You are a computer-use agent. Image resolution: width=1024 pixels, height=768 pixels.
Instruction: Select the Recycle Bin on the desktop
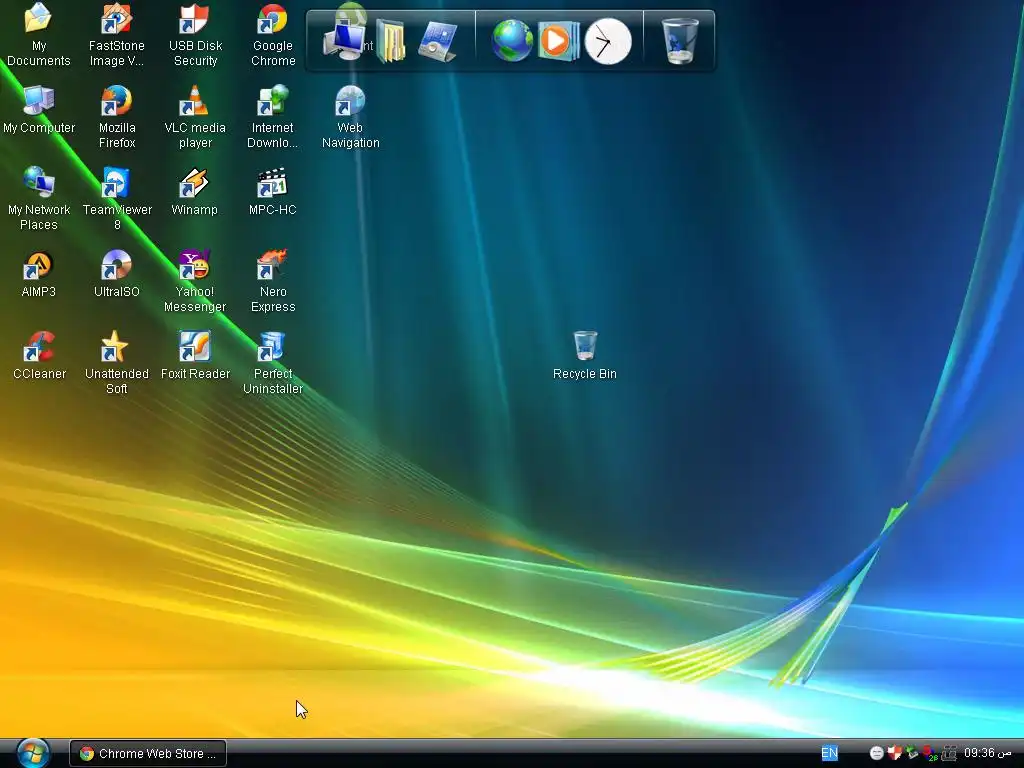click(x=584, y=355)
